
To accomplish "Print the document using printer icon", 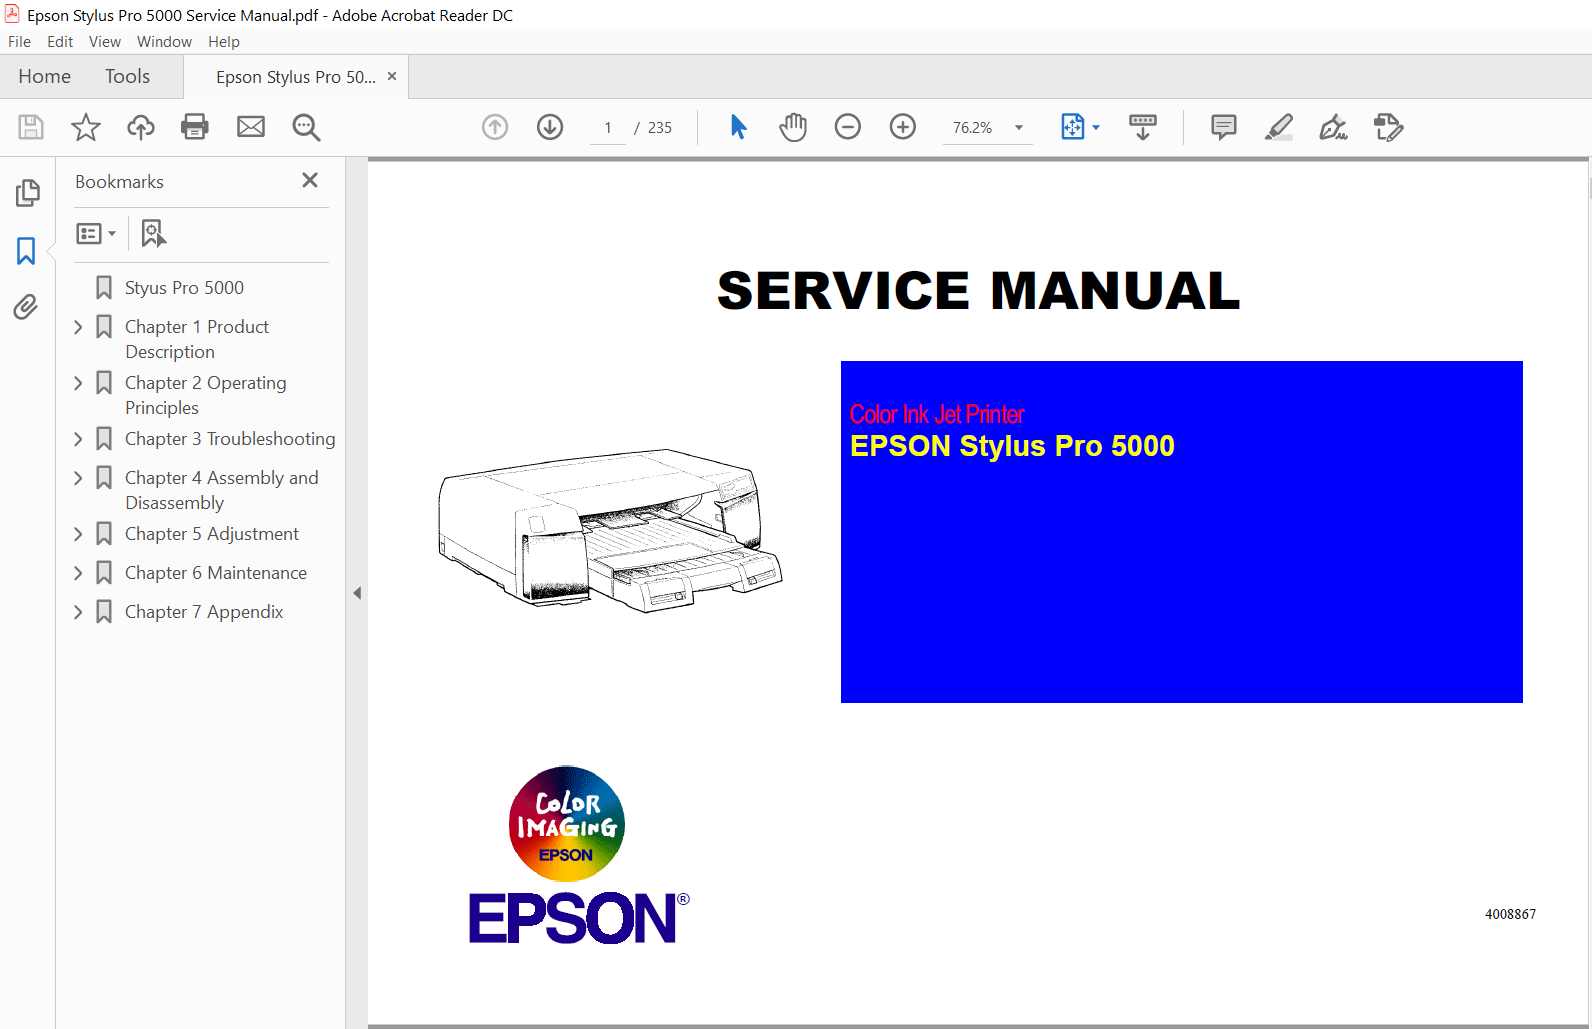I will click(x=195, y=127).
